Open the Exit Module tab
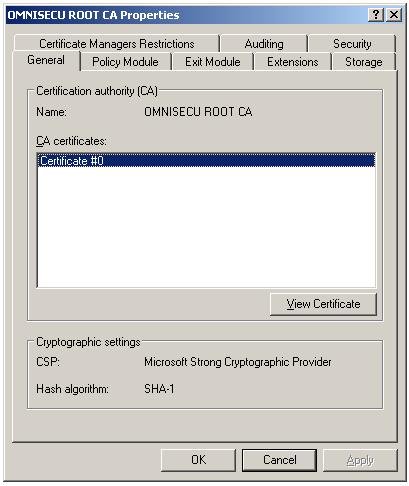Viewport: 409px width, 486px height. pyautogui.click(x=213, y=62)
